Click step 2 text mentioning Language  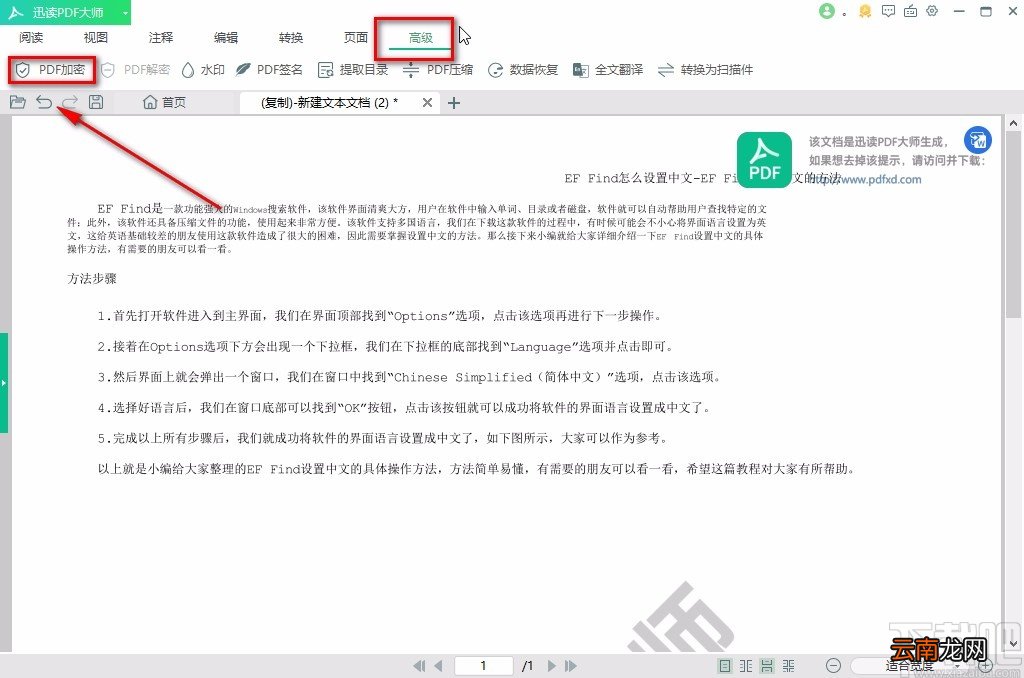click(x=385, y=347)
